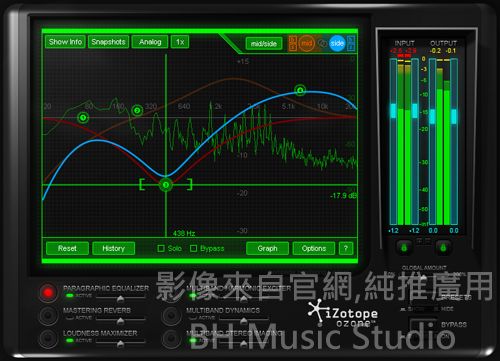Image resolution: width=500 pixels, height=361 pixels.
Task: Click the -17.9 dB gain readout
Action: click(x=343, y=196)
